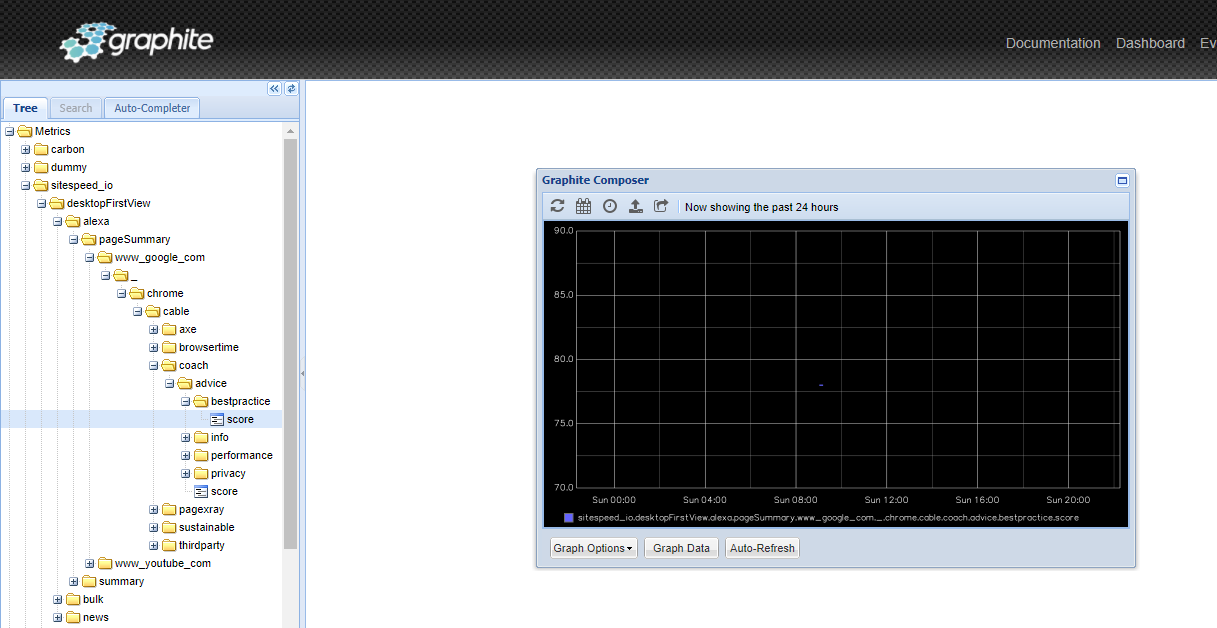Open the Documentation link

[x=1052, y=43]
